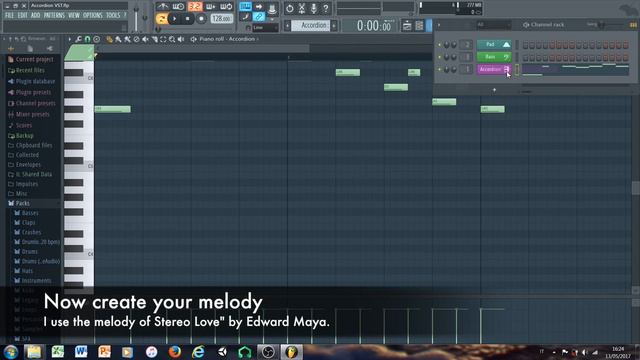The image size is (640, 360).
Task: Toggle the piano roll magnet snap icon
Action: pos(87,39)
